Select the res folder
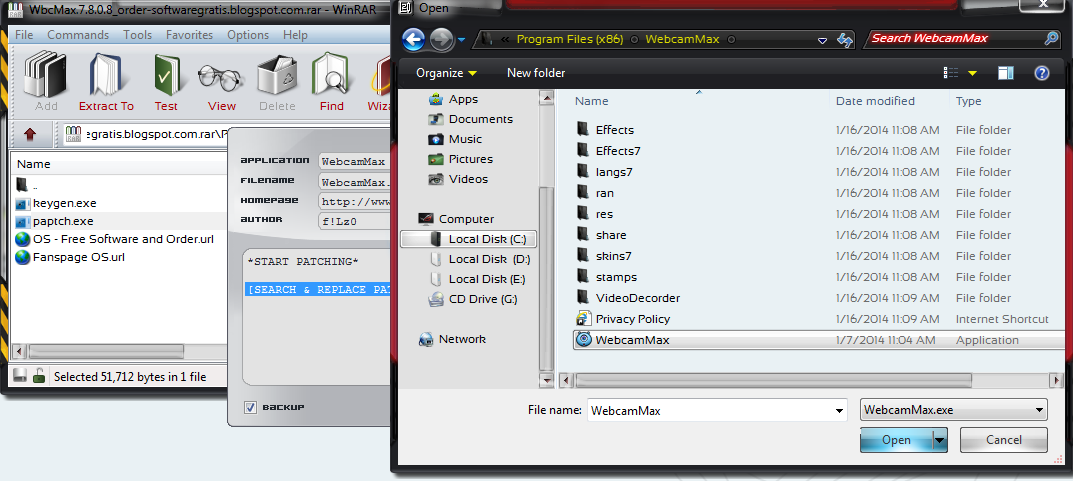The height and width of the screenshot is (481, 1075). (604, 214)
